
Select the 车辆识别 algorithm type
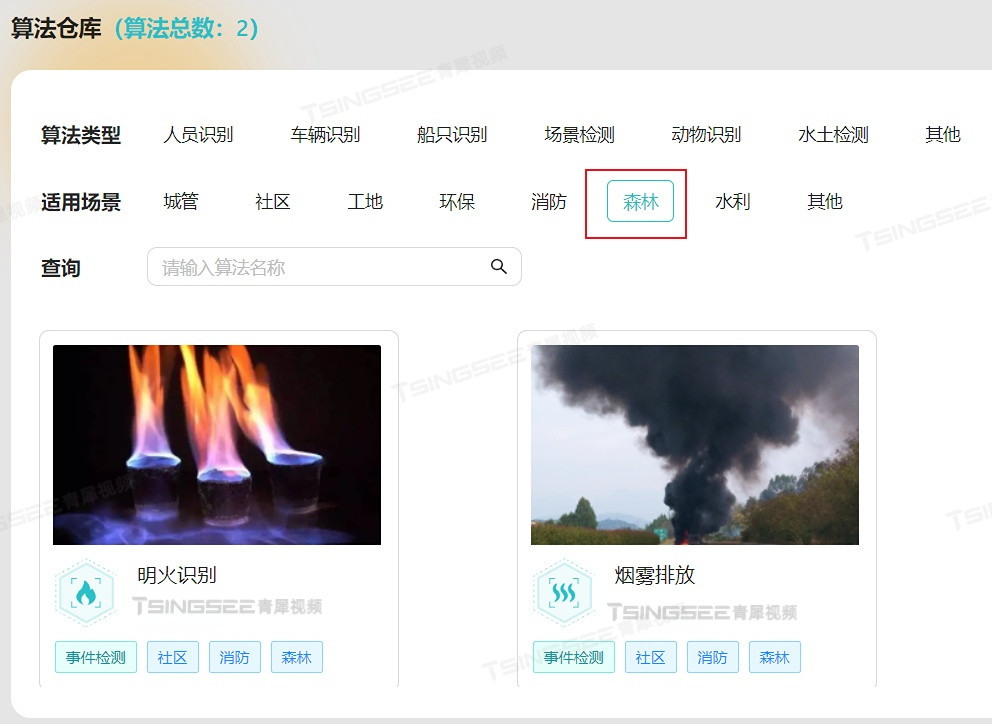pos(325,135)
